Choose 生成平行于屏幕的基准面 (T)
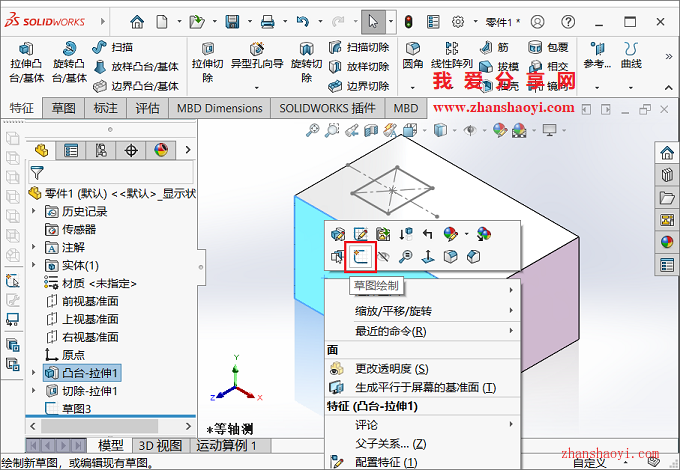Screen dimensions: 680x470 click(422, 387)
